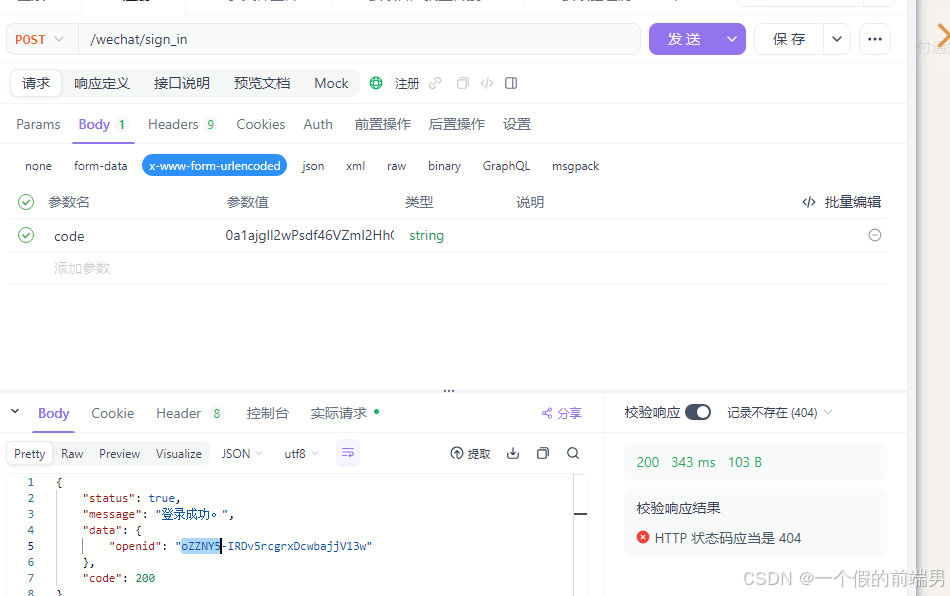Open the request Headers tab
The height and width of the screenshot is (596, 950).
[x=182, y=124]
